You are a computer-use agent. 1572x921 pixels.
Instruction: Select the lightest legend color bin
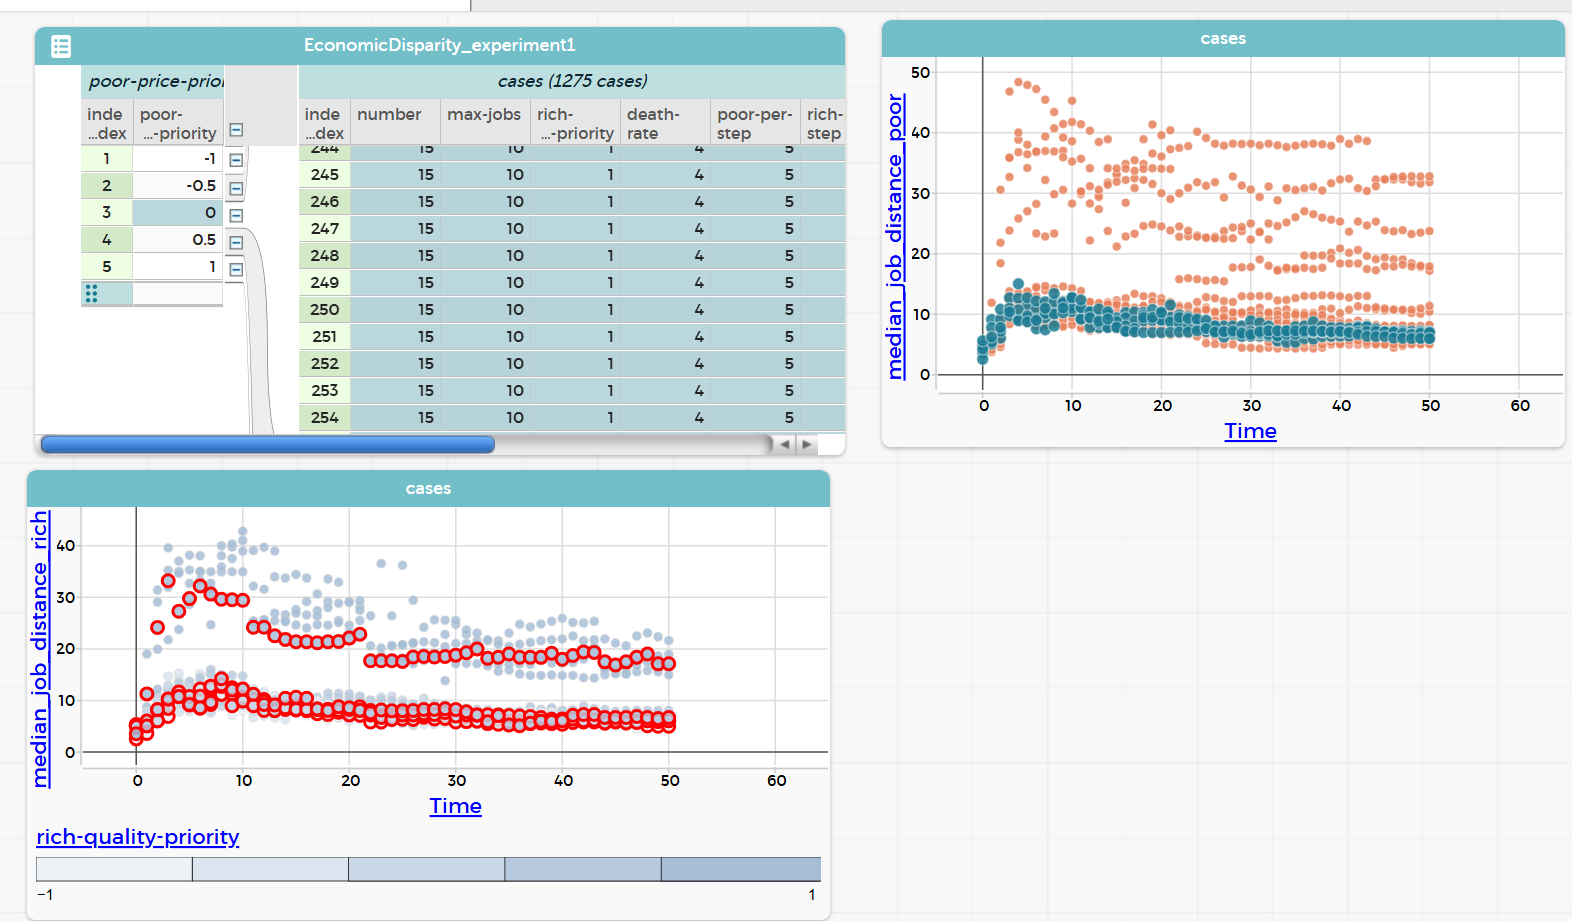point(114,869)
